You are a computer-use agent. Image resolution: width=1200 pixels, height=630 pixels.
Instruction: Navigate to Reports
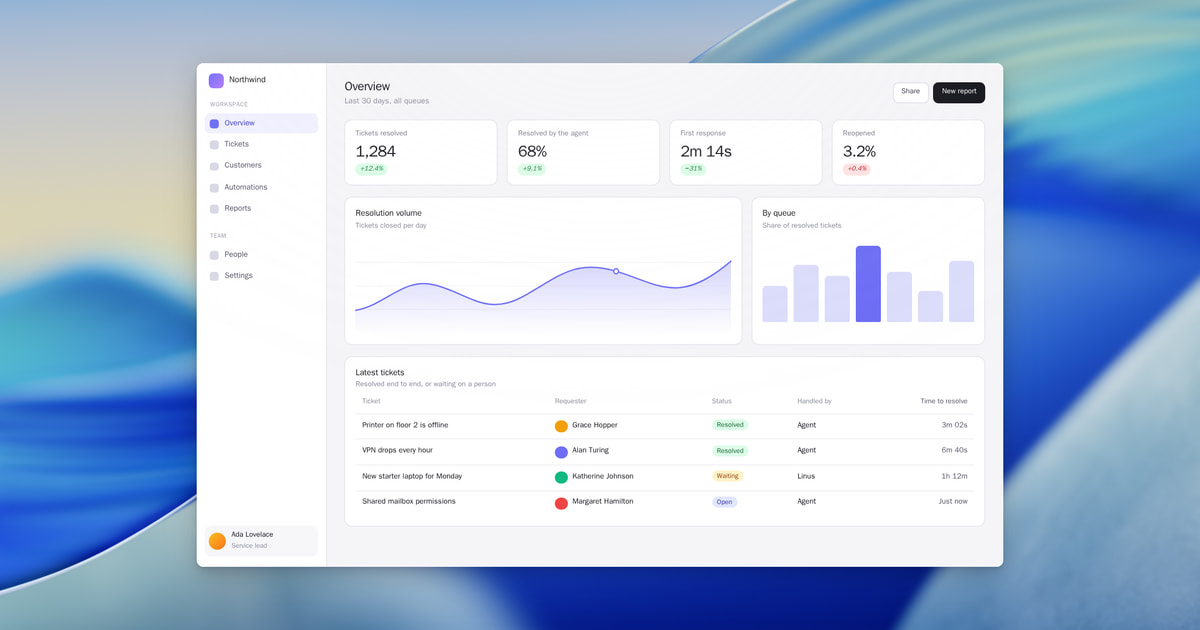[x=261, y=208]
